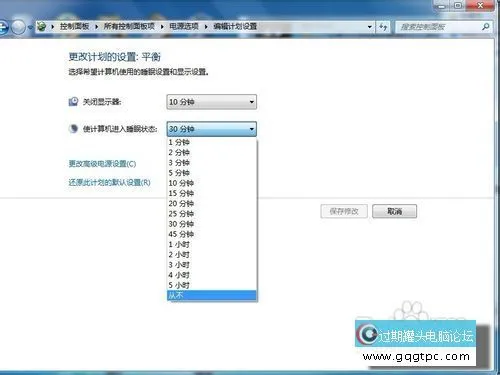Choose 20 分钟 in sleep list
500x375 pixels.
[x=212, y=204]
